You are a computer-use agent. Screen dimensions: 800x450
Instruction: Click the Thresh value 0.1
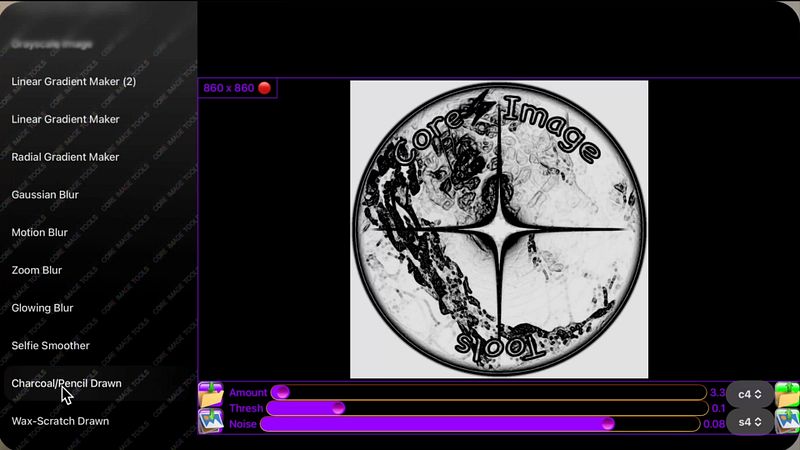click(x=718, y=408)
